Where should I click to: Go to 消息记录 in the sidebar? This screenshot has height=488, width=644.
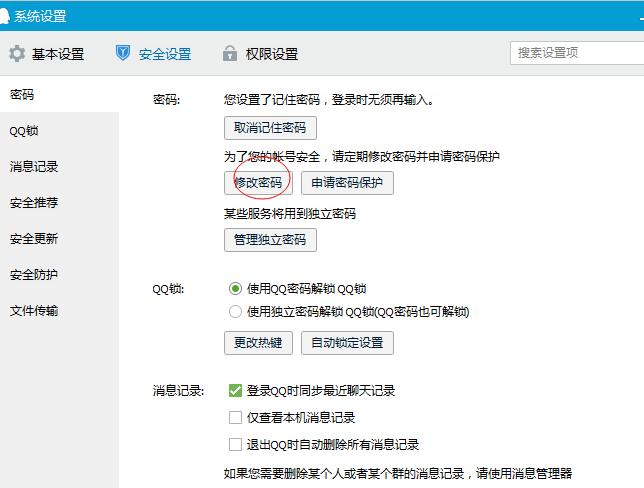tap(59, 166)
